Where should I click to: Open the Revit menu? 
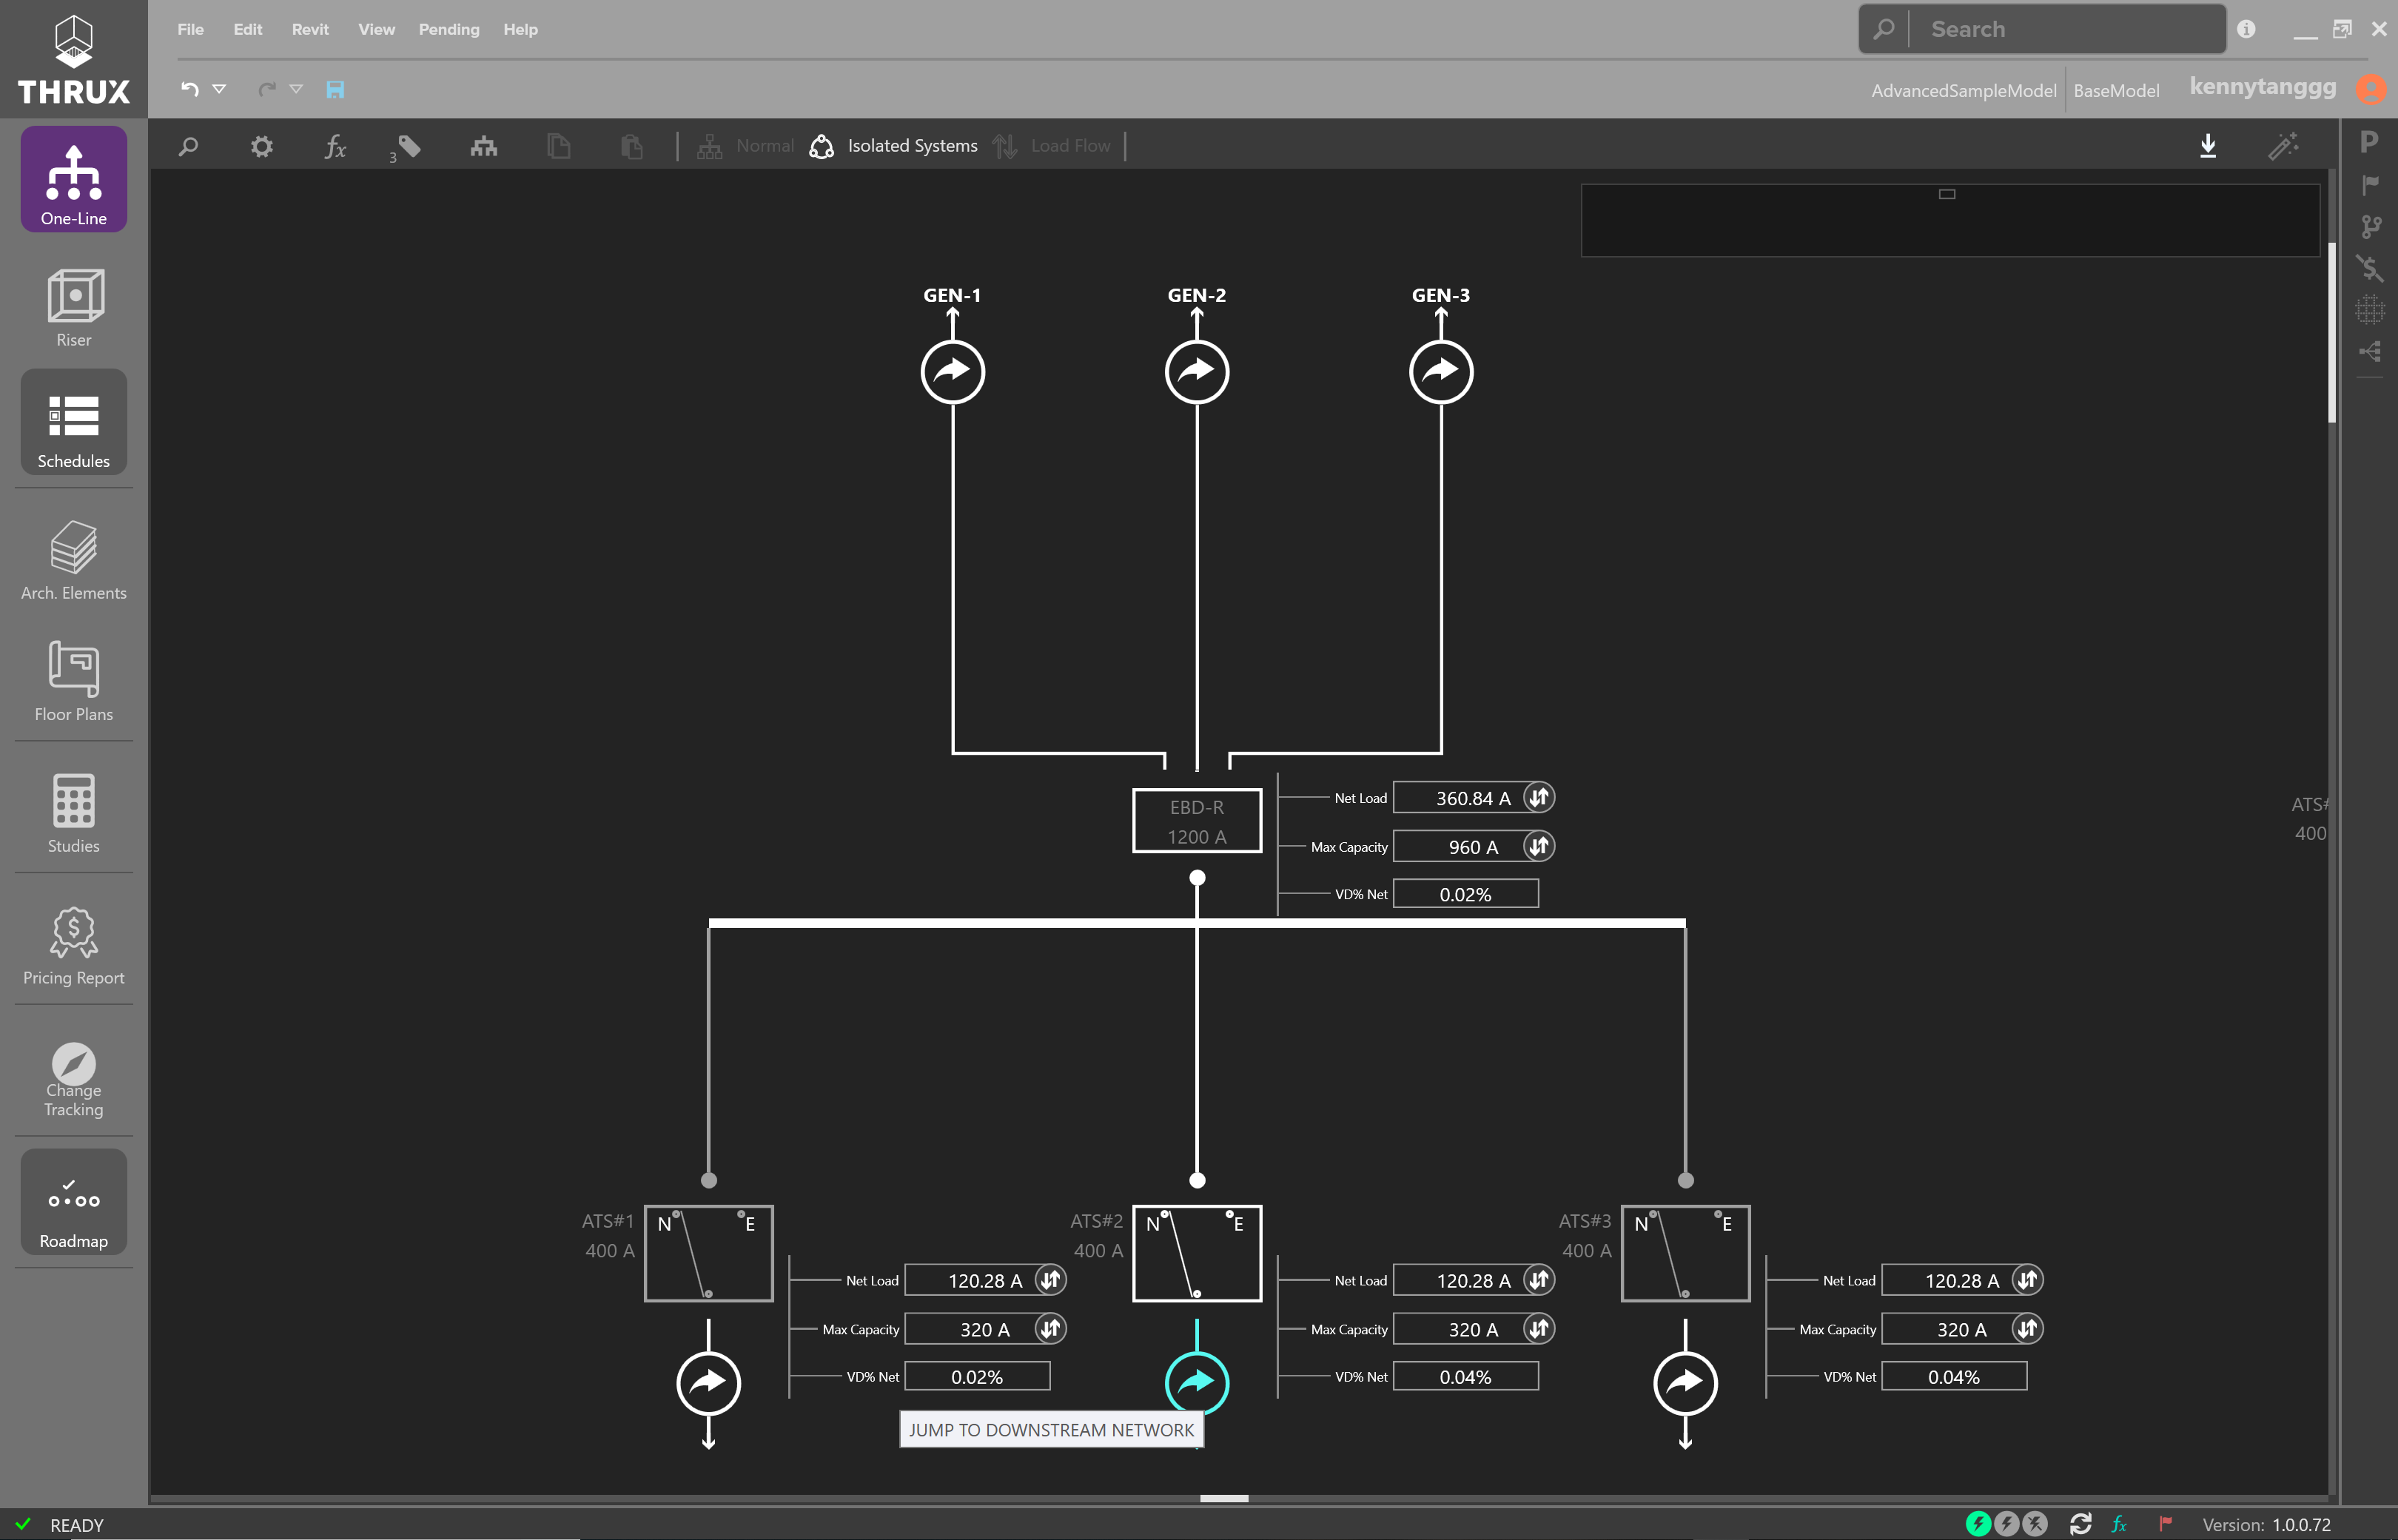[x=310, y=29]
